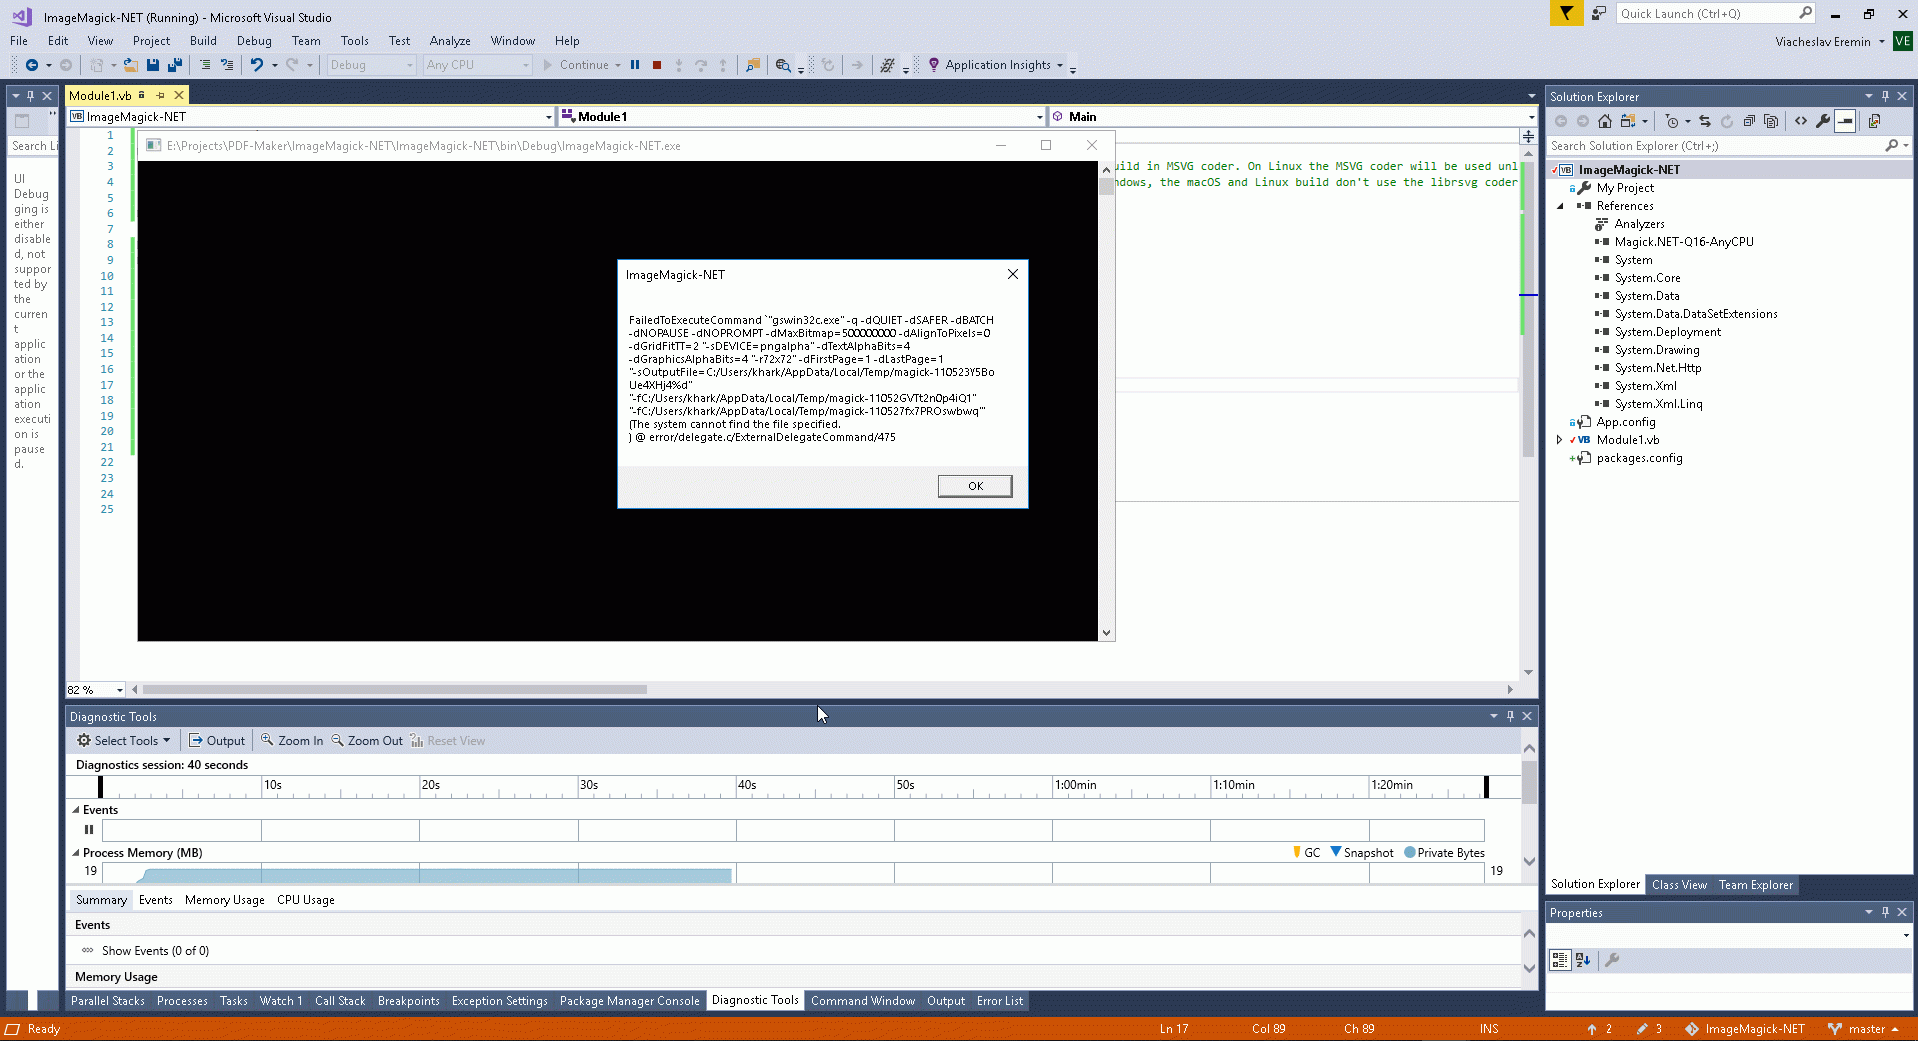Click the View Code icon in Solution Explorer

[1801, 121]
